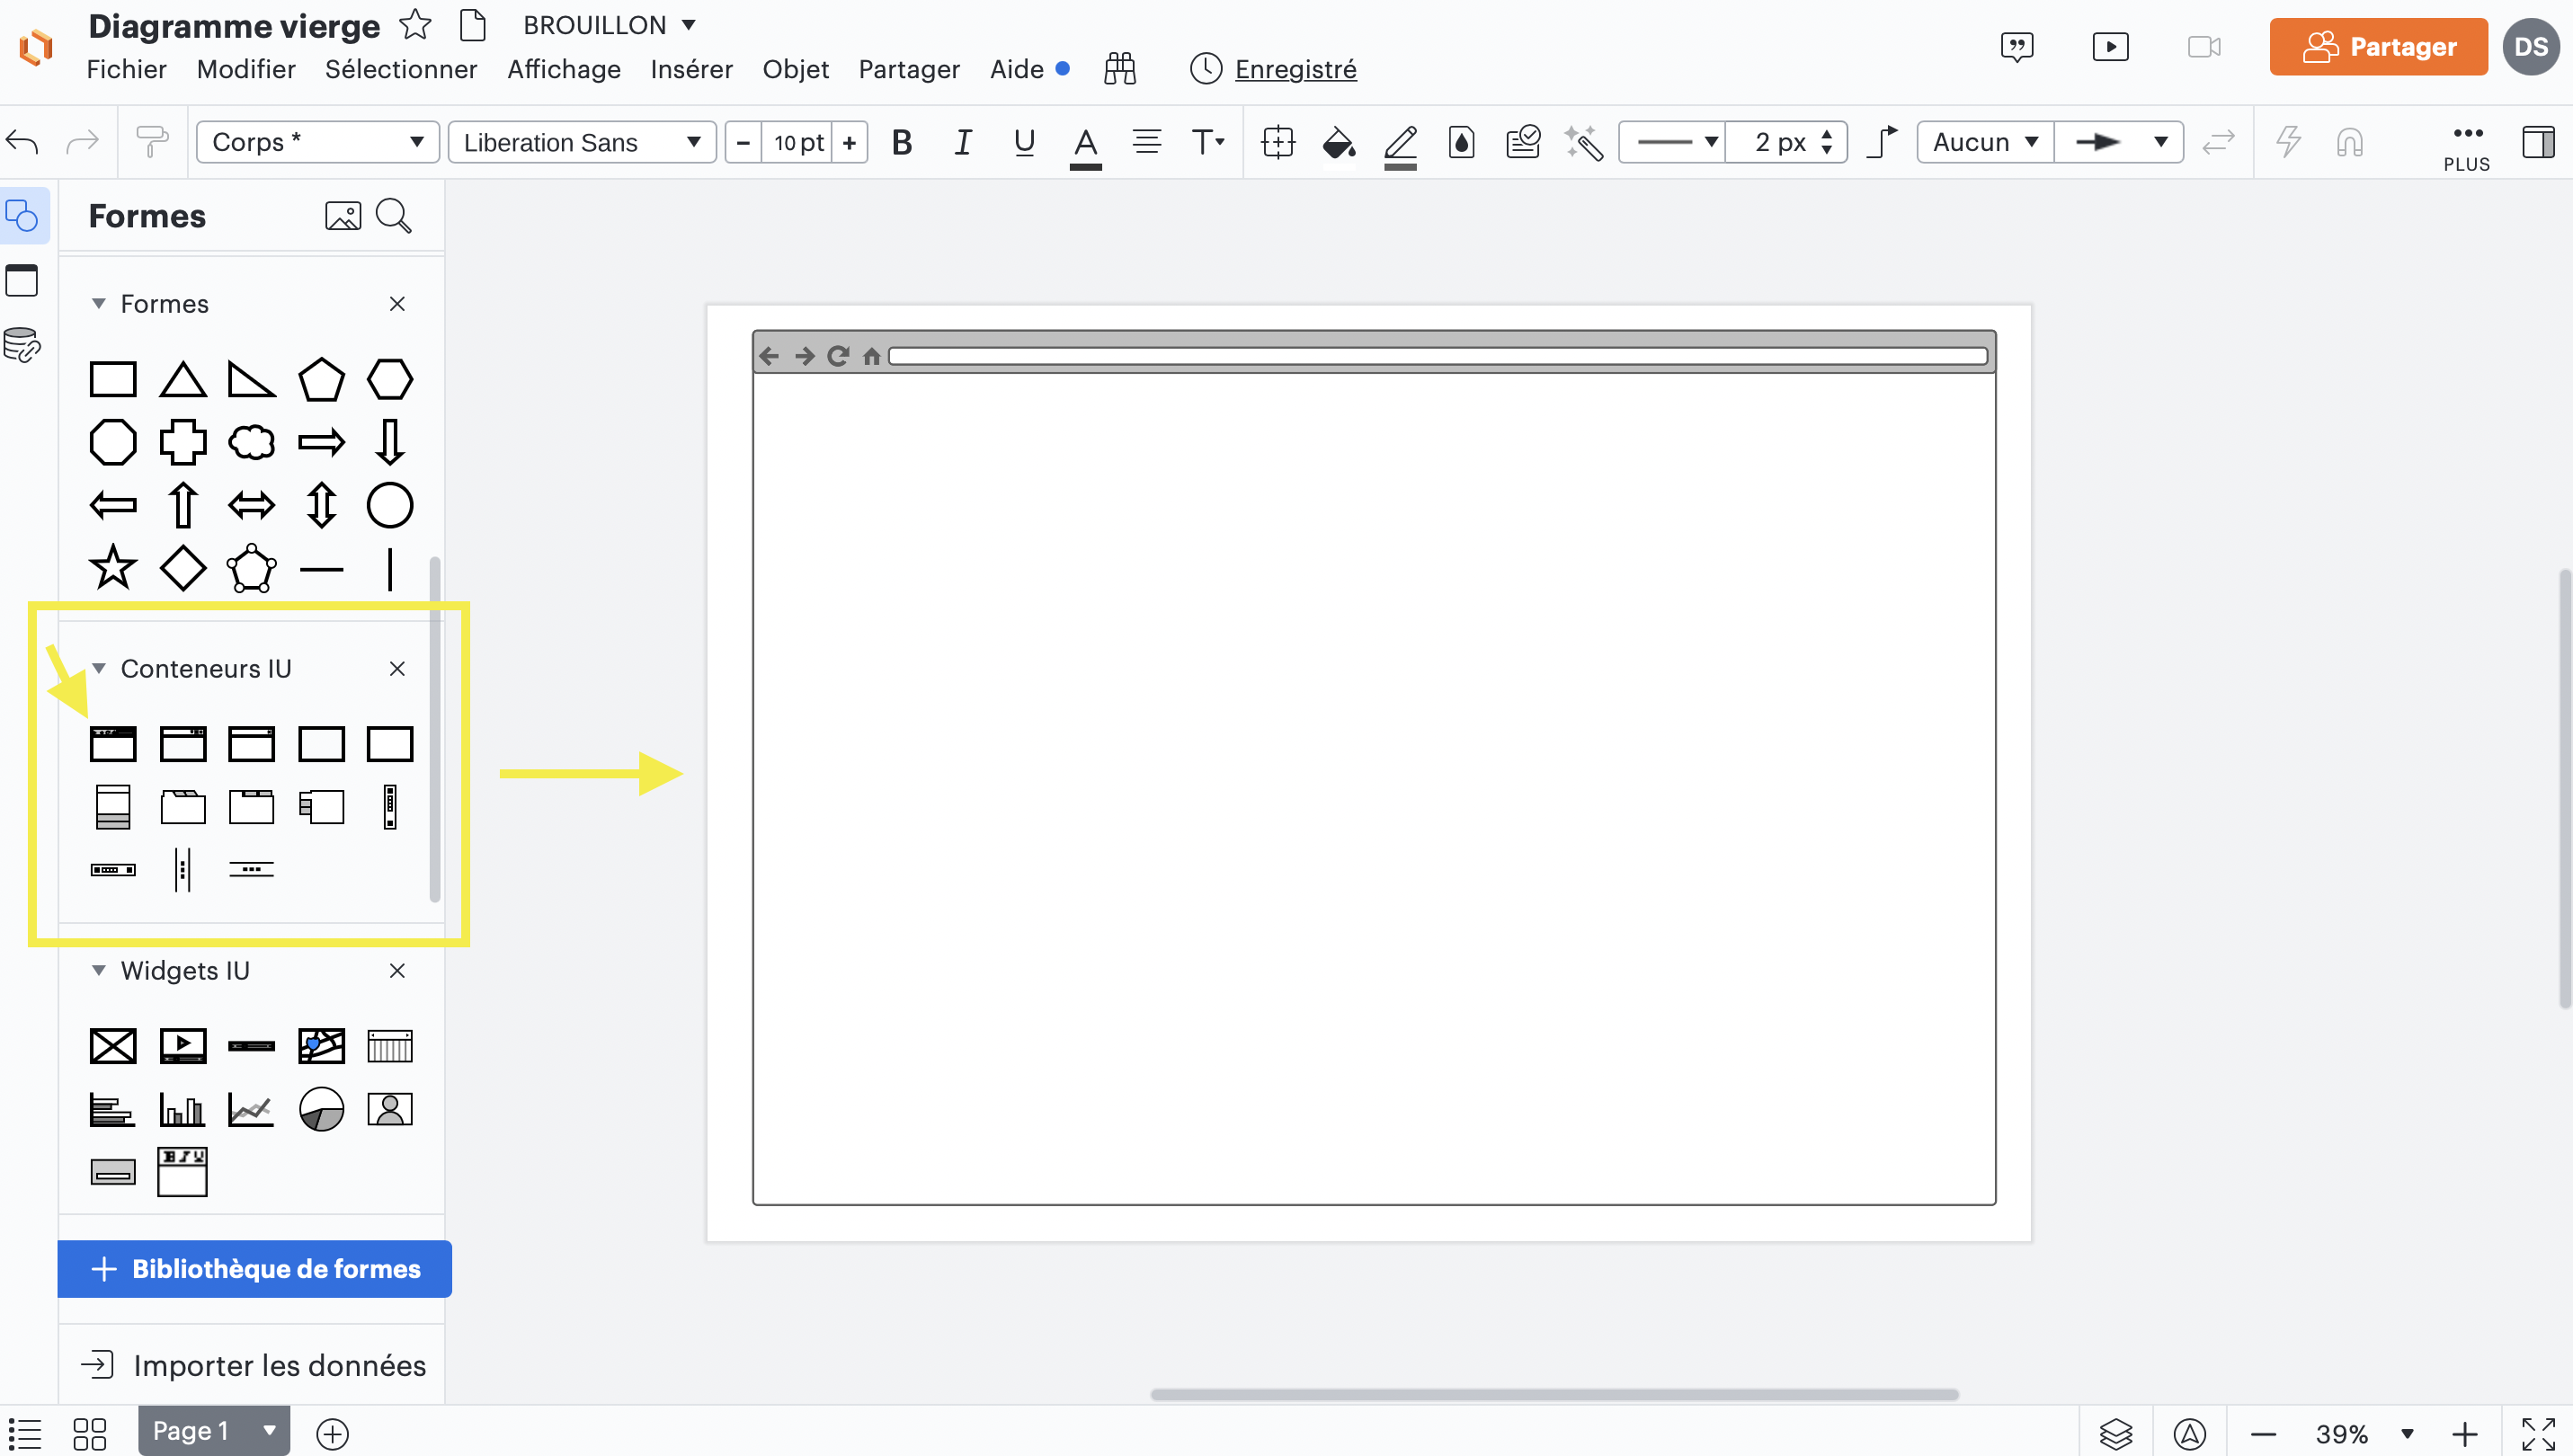Click the opacity droplet icon
The height and width of the screenshot is (1456, 2573).
(1461, 142)
